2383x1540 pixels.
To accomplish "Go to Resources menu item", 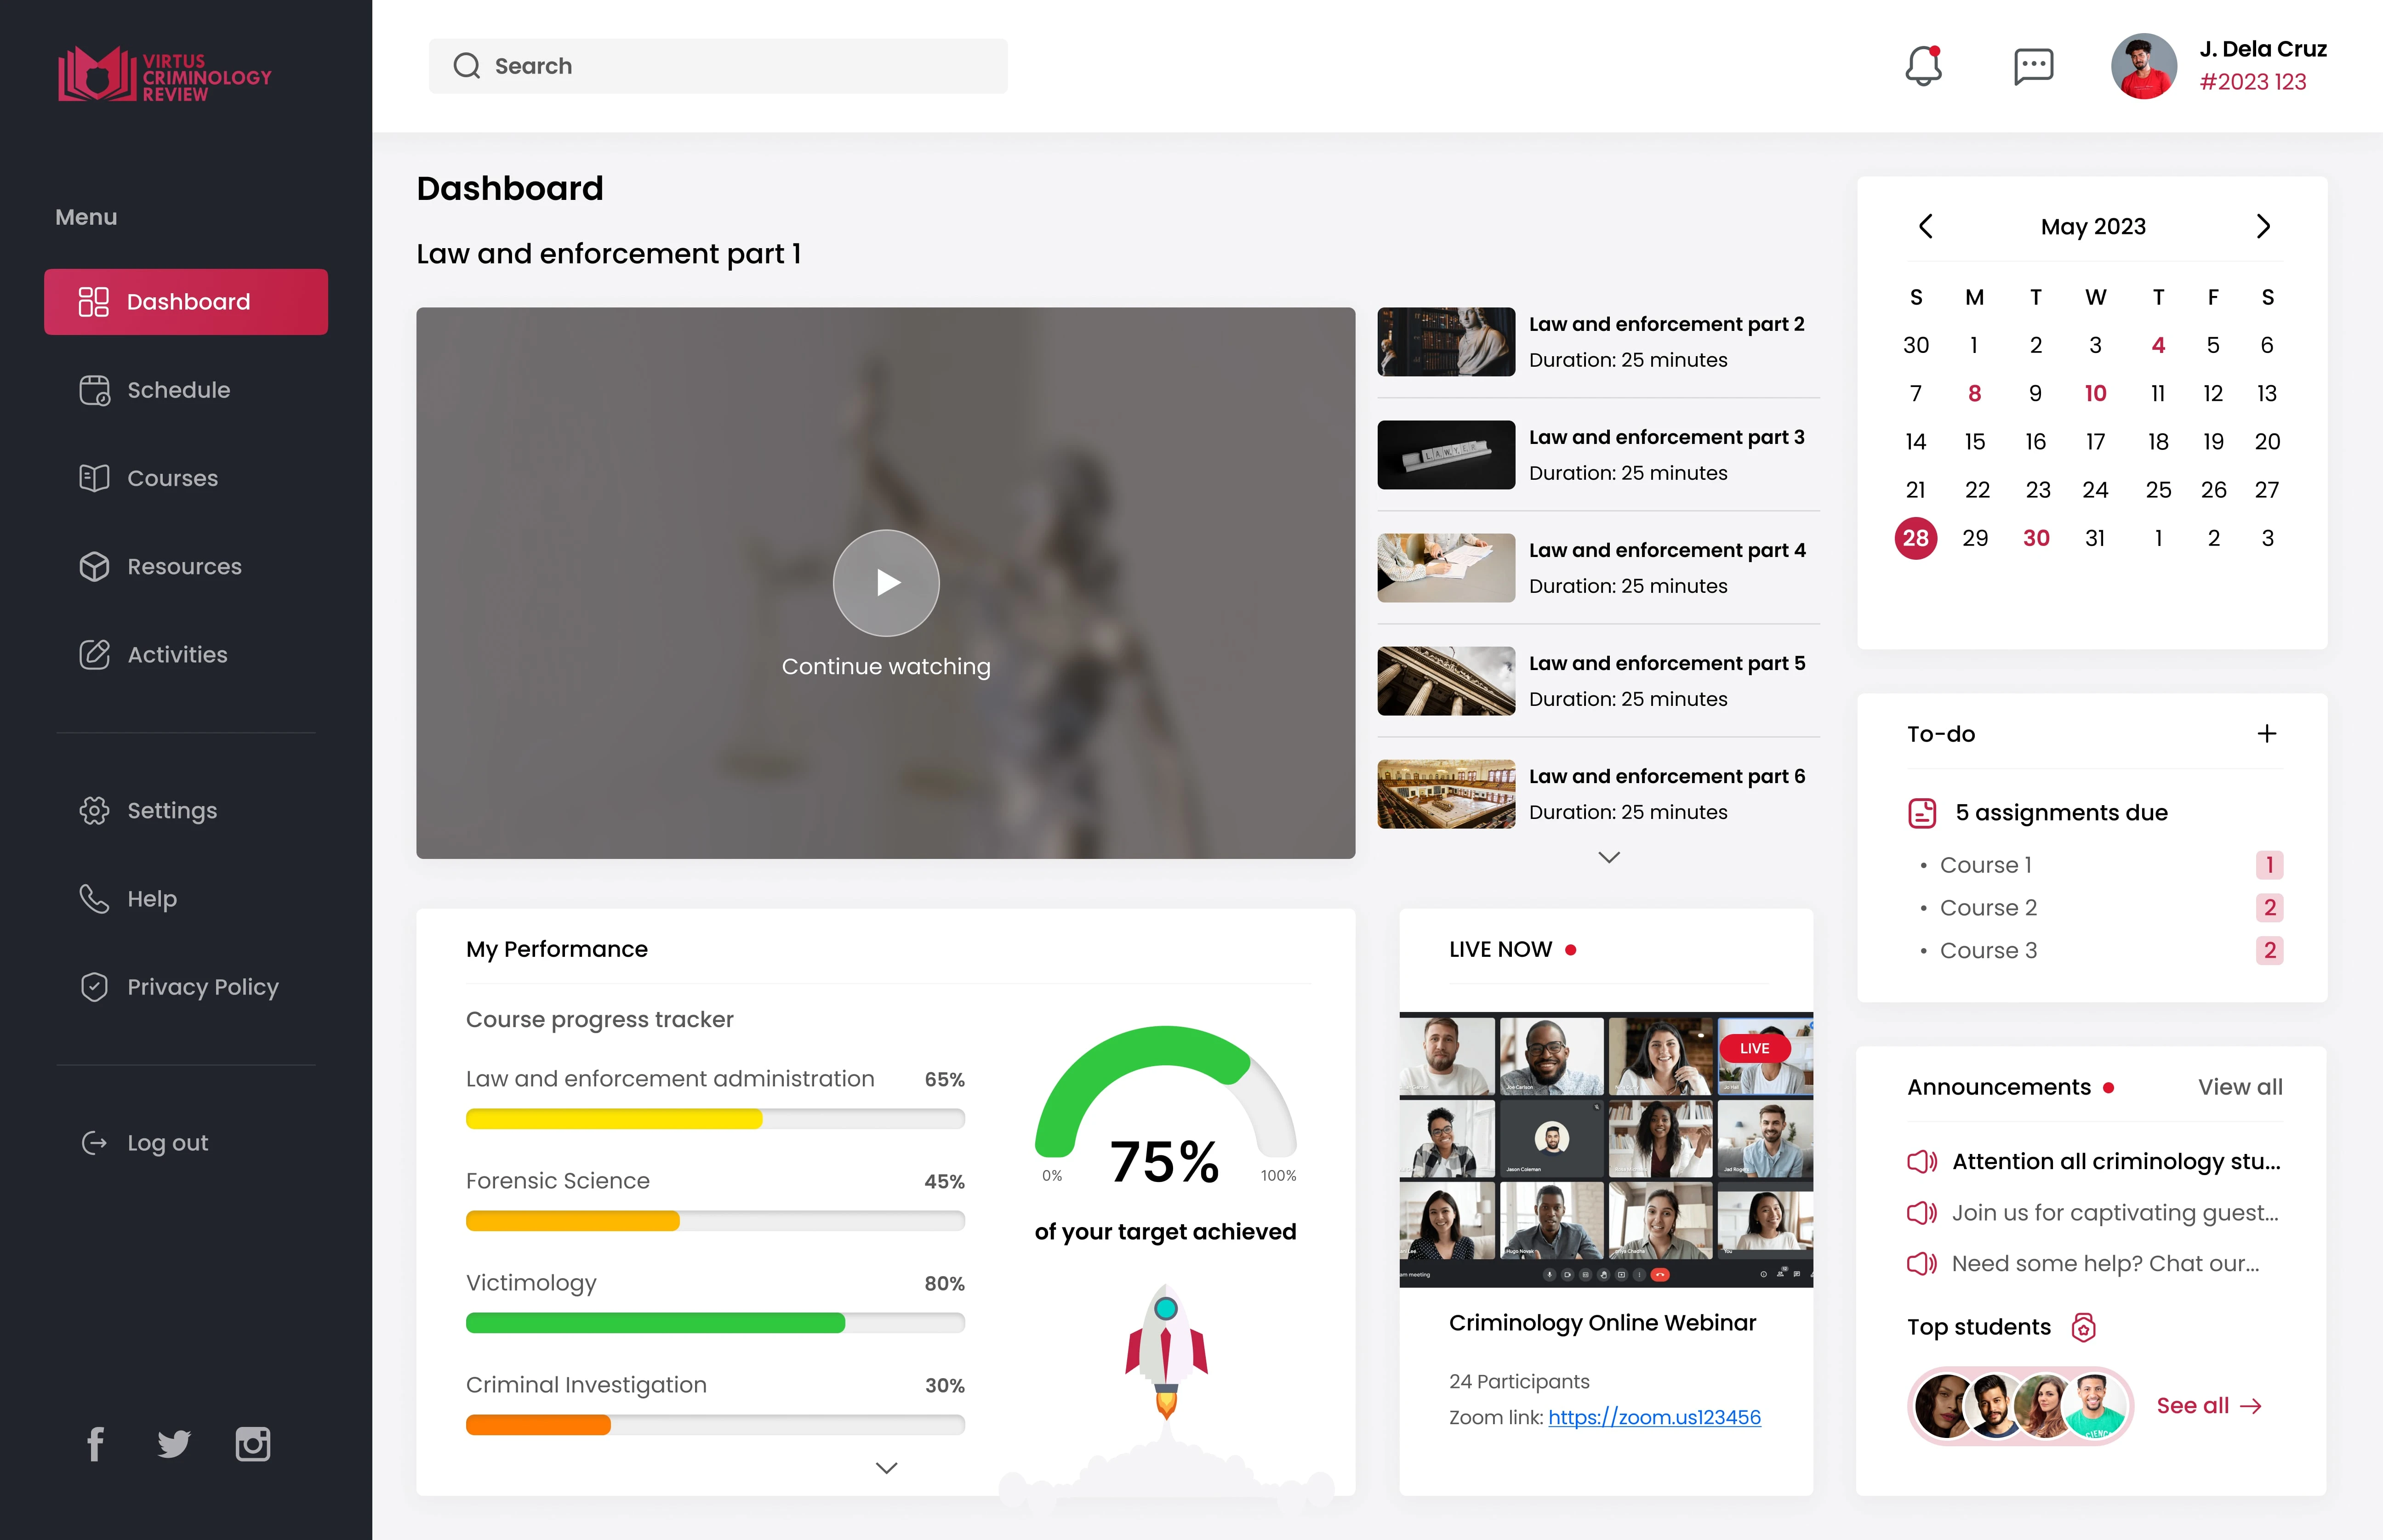I will pos(184,566).
